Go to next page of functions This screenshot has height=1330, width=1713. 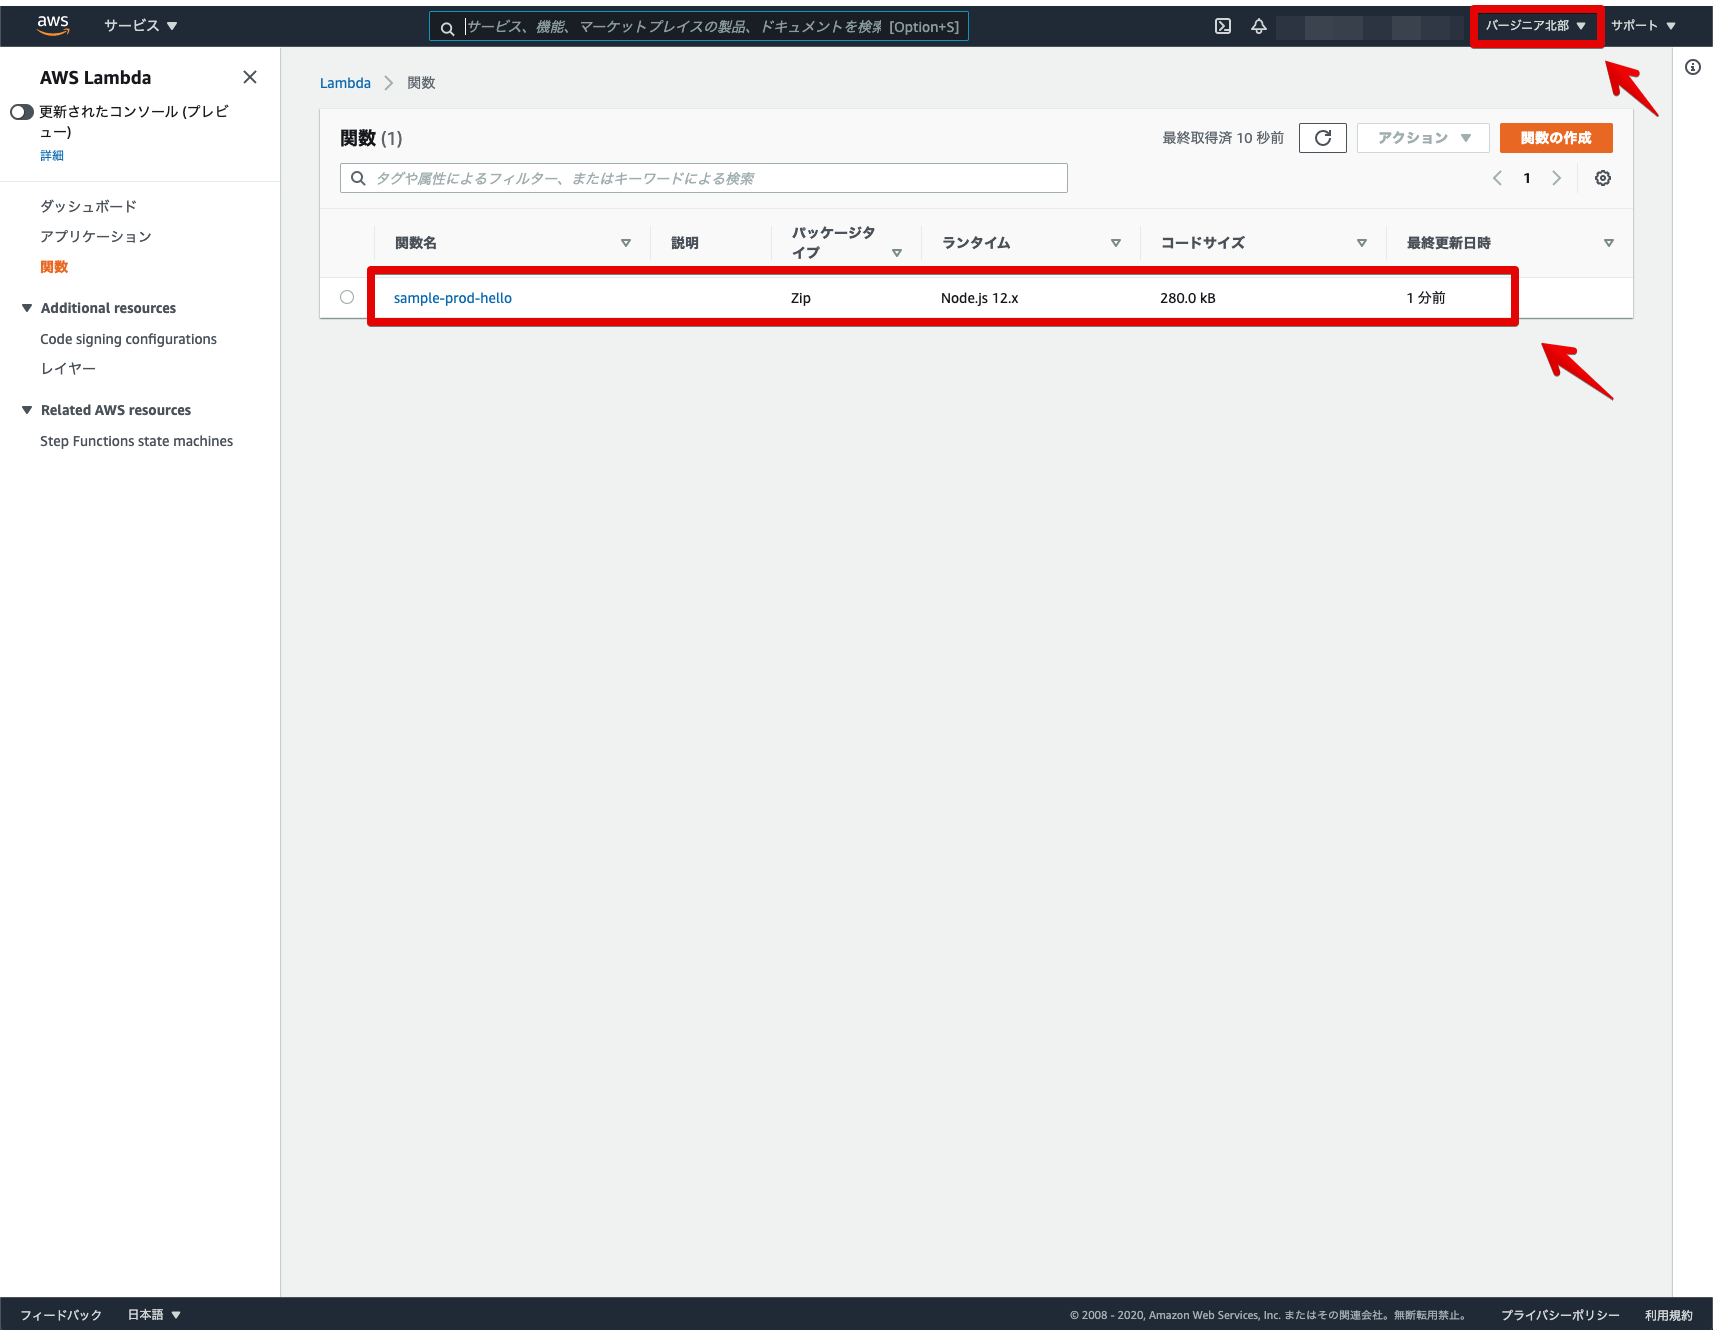click(1556, 178)
